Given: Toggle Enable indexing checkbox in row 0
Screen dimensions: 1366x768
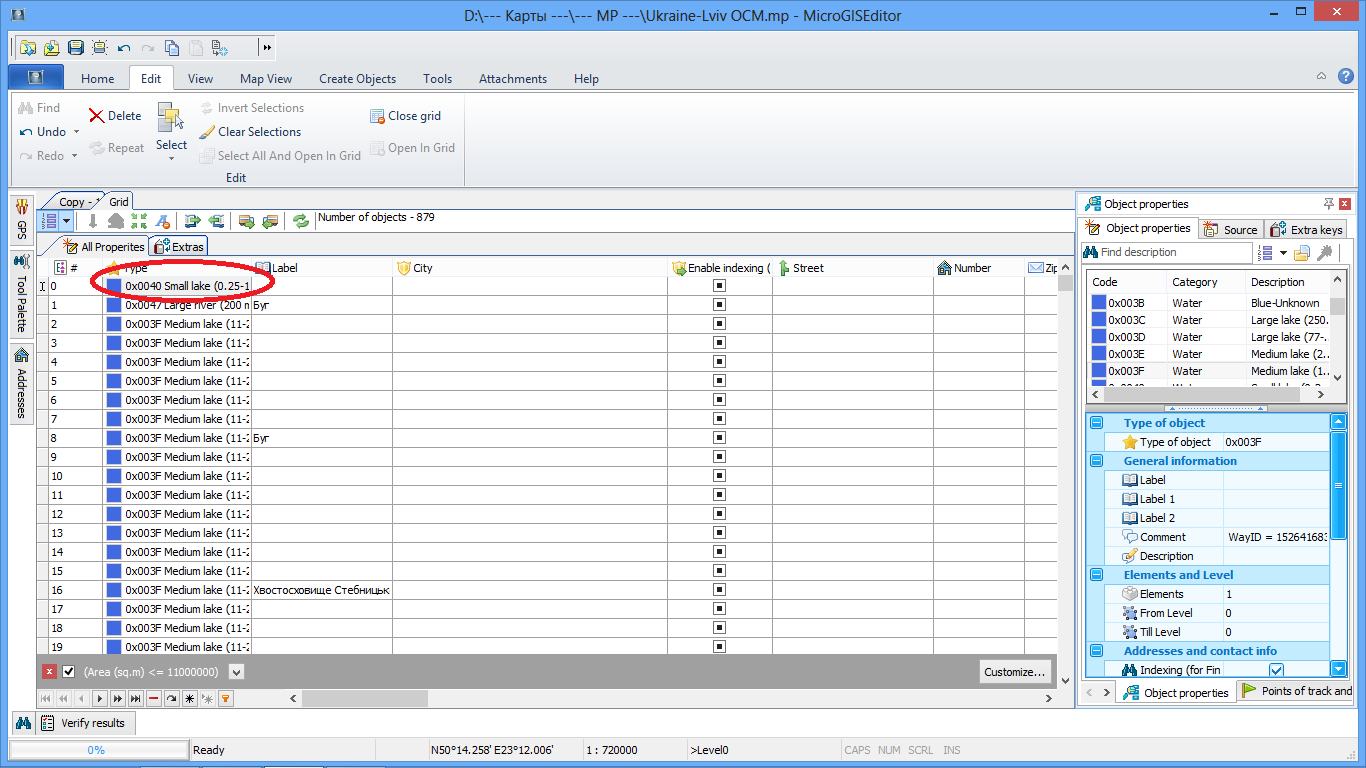Looking at the screenshot, I should (719, 286).
